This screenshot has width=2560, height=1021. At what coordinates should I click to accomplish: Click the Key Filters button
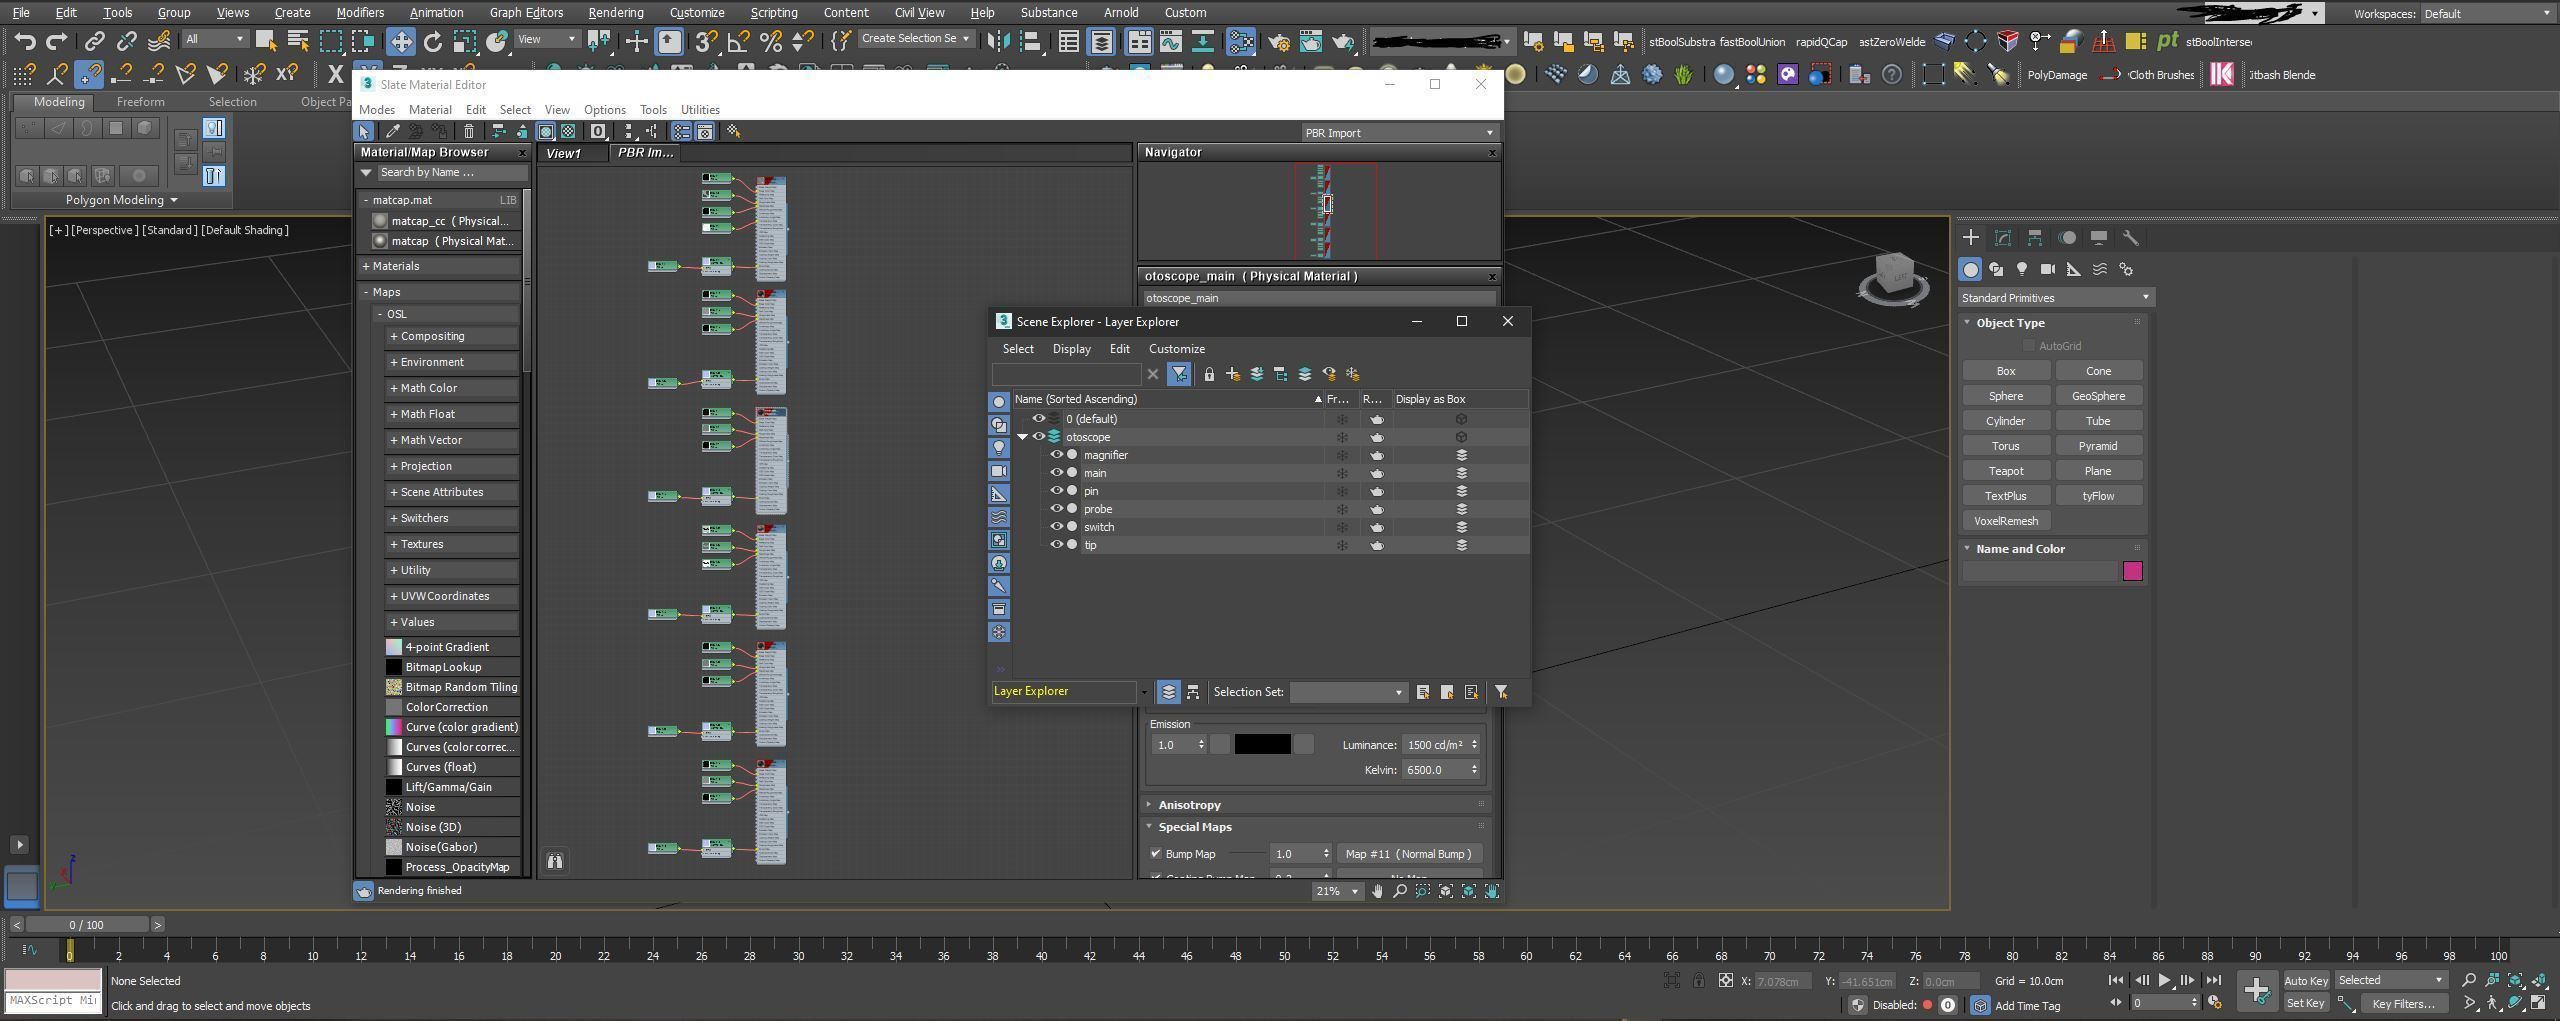pos(2404,1004)
